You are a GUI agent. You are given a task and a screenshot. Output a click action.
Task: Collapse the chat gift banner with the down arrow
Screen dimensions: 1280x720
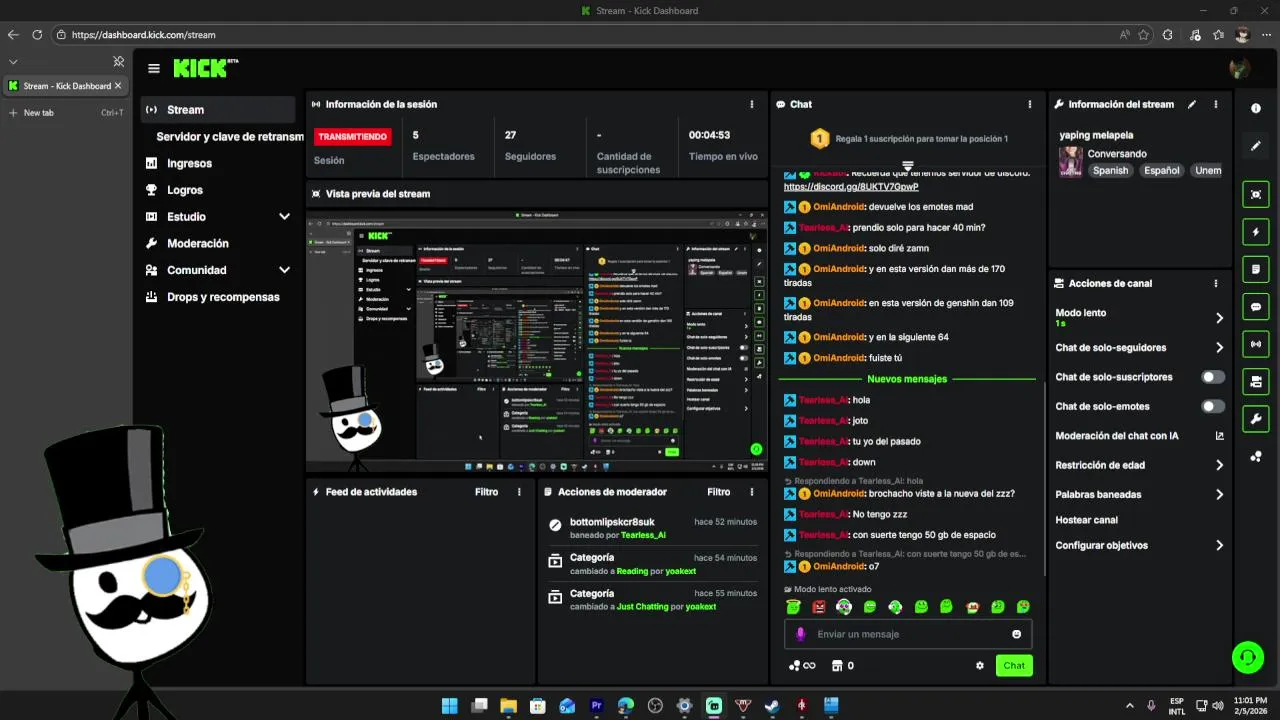tap(908, 165)
